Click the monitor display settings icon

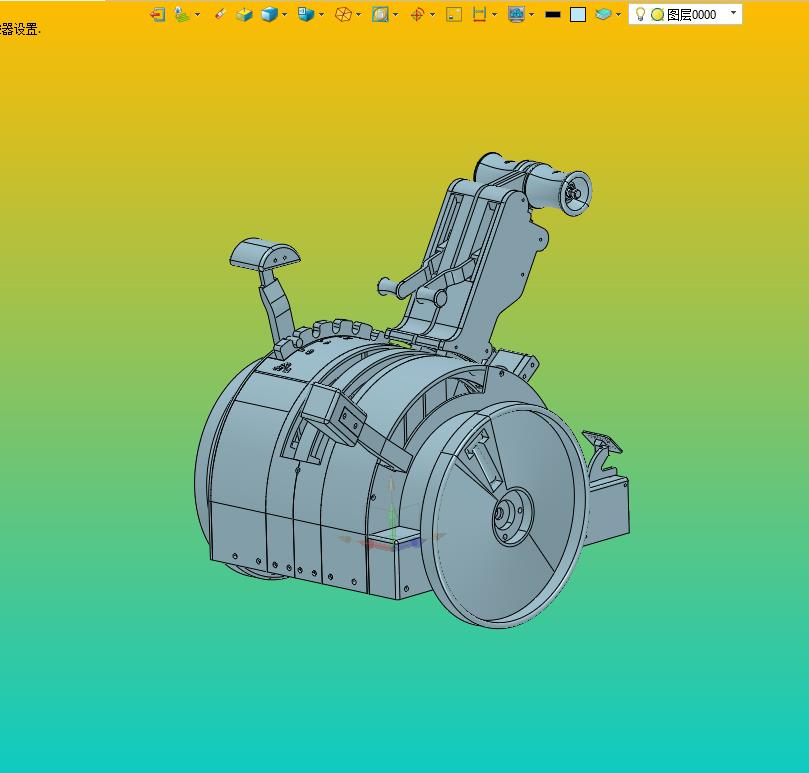(x=516, y=14)
